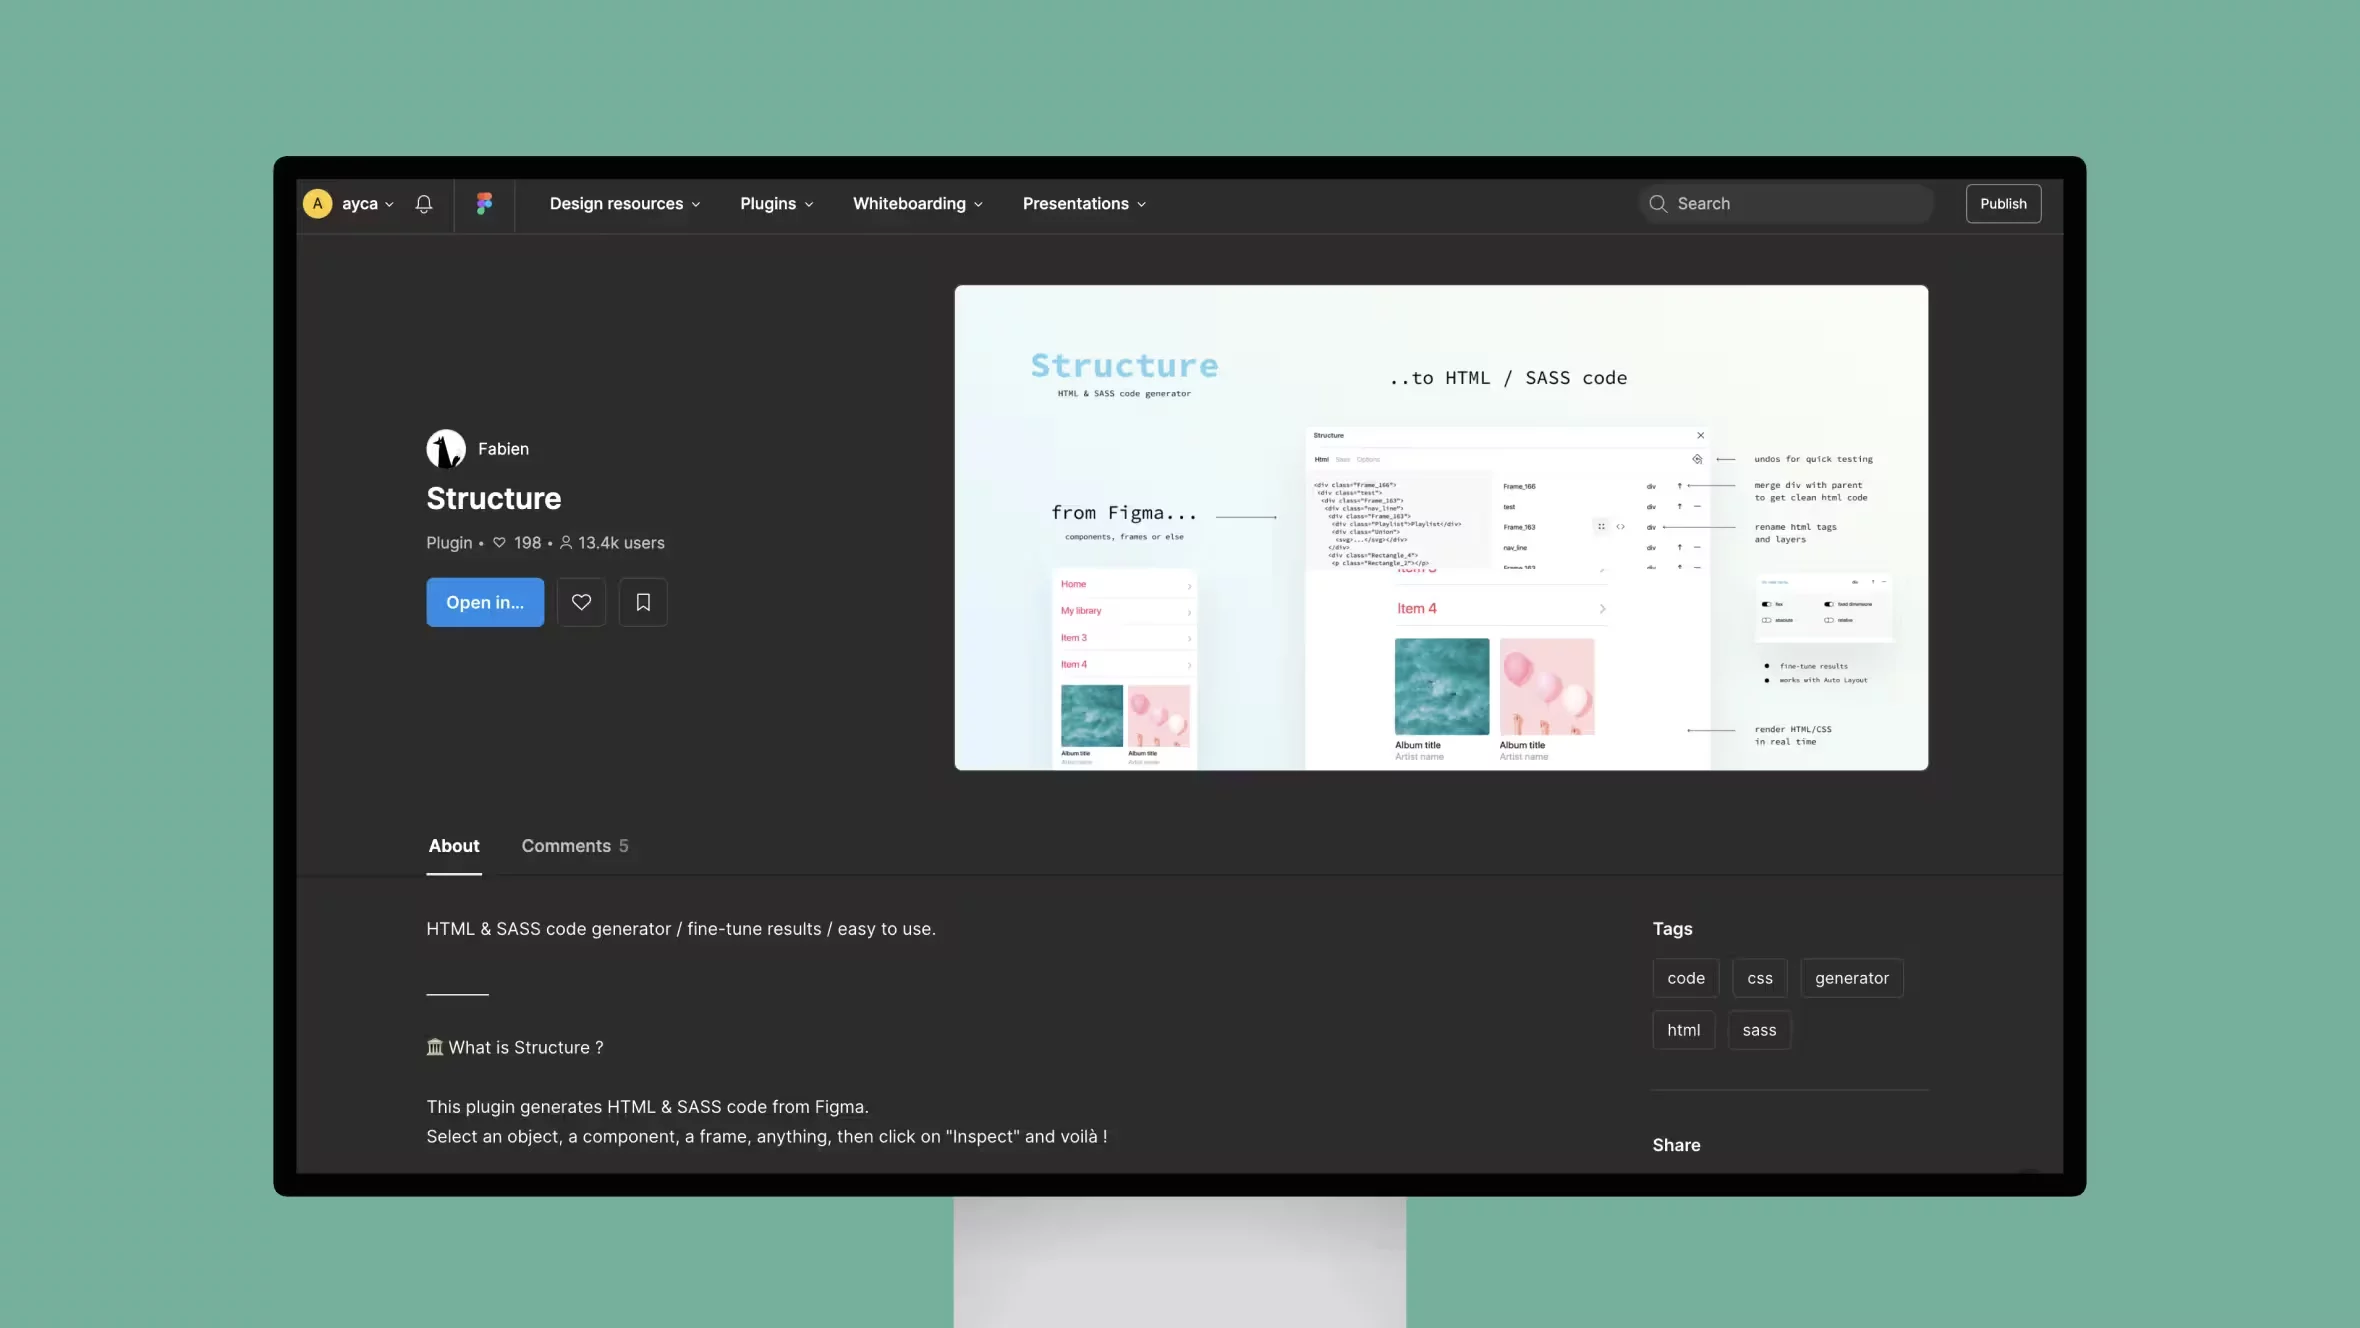Click the Publish button
This screenshot has height=1328, width=2360.
2002,203
